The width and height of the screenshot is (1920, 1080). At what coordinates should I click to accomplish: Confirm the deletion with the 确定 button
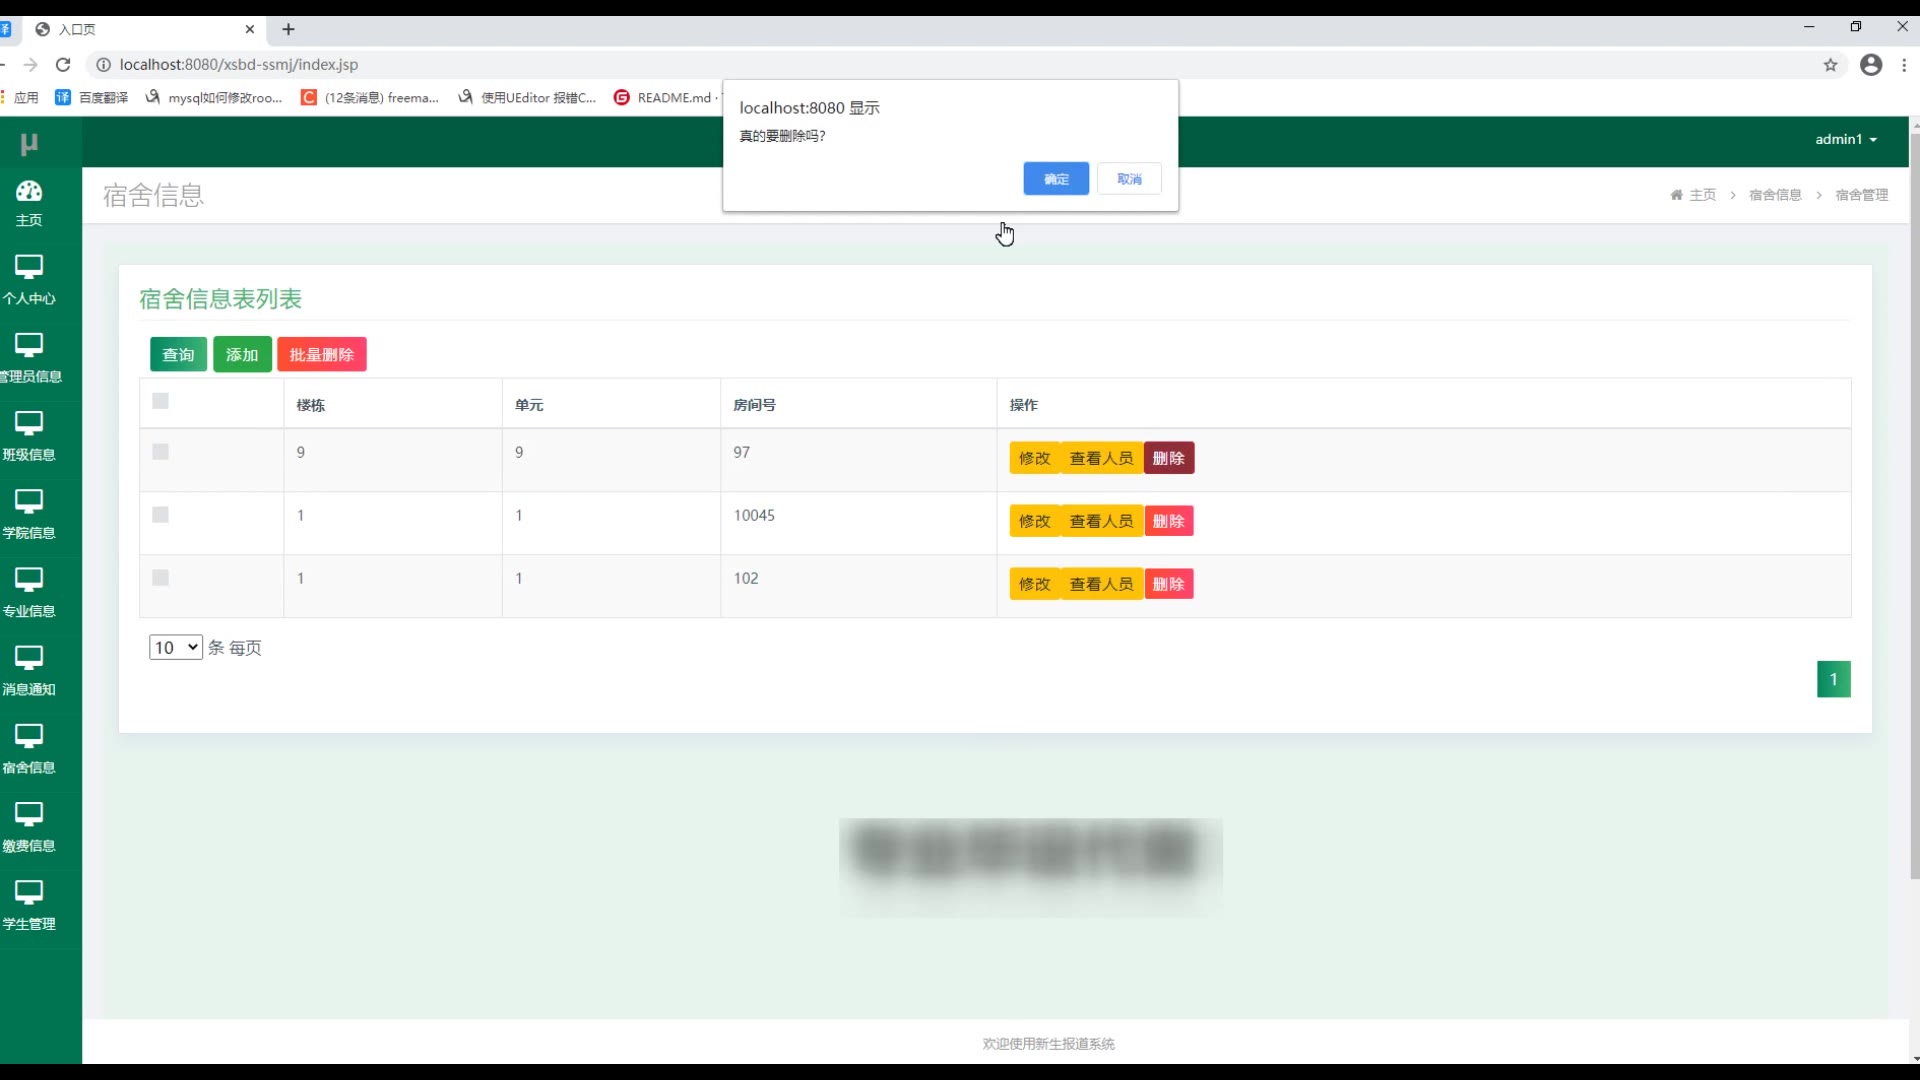tap(1055, 179)
